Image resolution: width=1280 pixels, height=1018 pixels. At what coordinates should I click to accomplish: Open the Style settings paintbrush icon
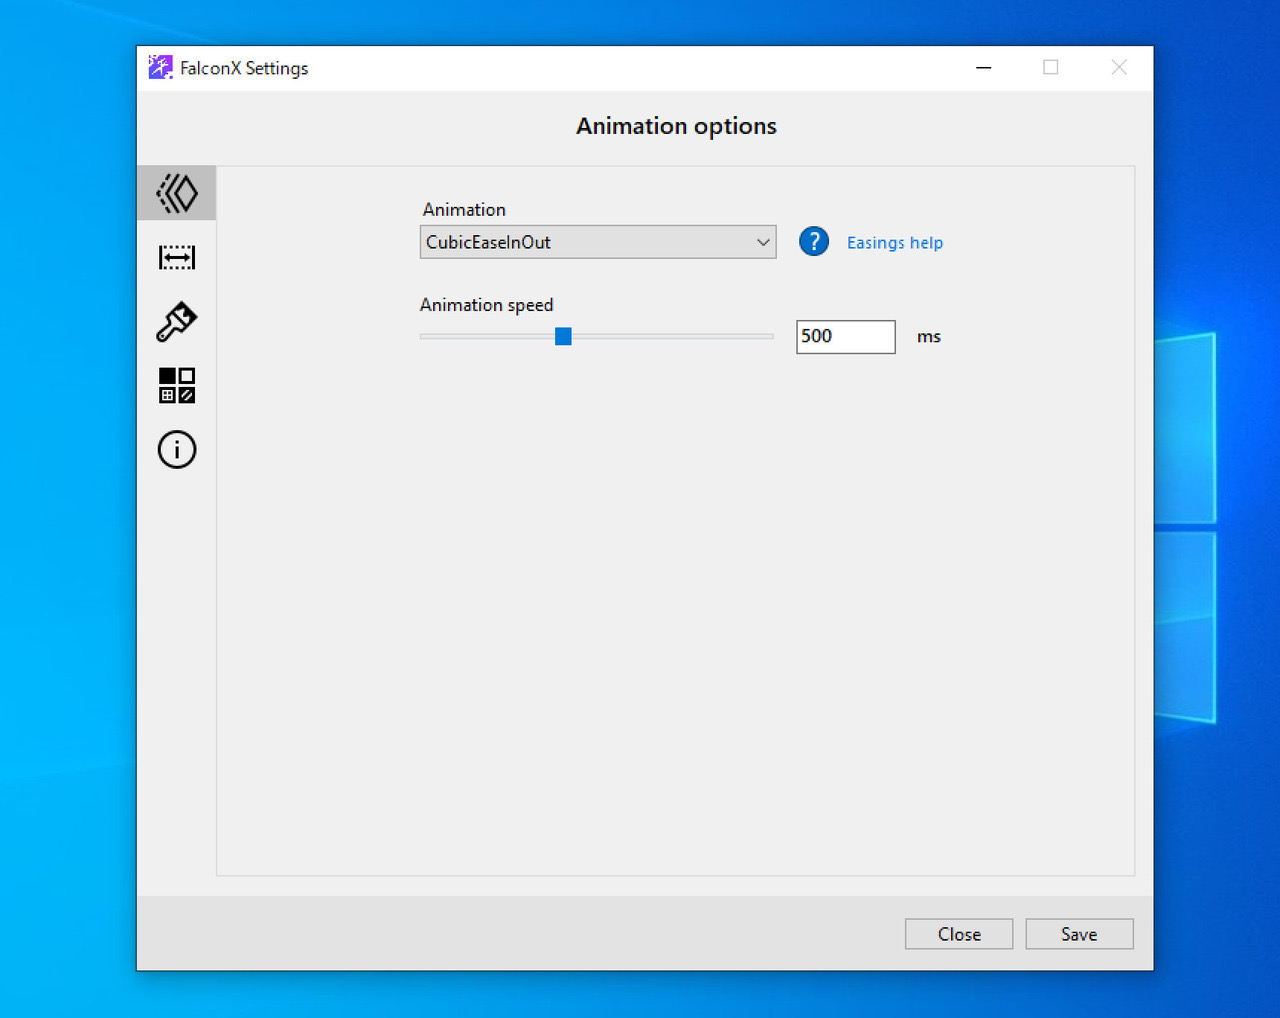[177, 322]
